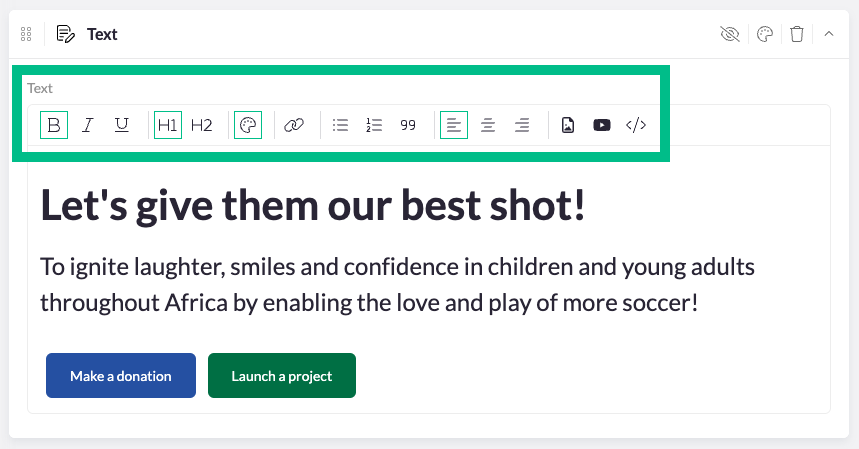The width and height of the screenshot is (859, 449).
Task: Toggle bold formatting in the text toolbar
Action: [54, 125]
